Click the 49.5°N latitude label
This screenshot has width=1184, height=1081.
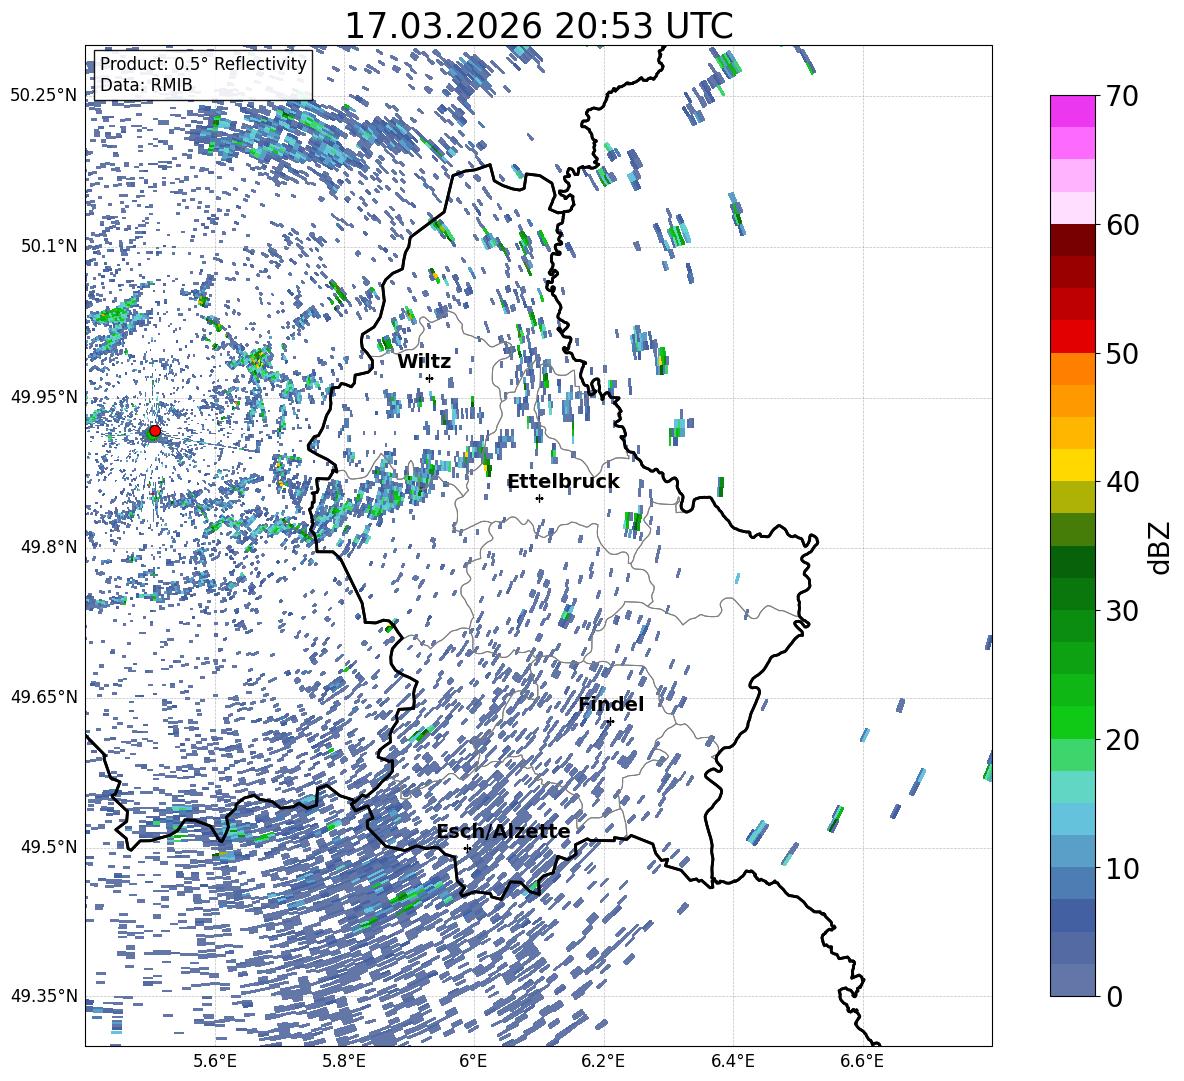click(x=48, y=847)
